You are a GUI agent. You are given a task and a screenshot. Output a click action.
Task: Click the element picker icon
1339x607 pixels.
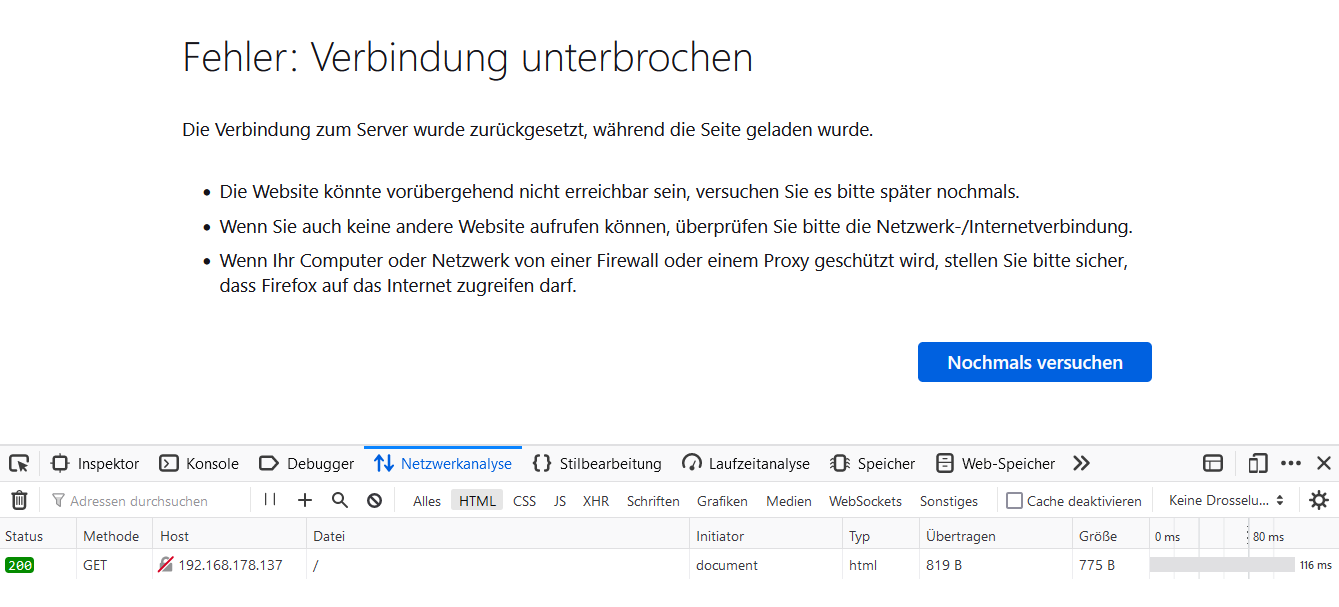point(19,464)
